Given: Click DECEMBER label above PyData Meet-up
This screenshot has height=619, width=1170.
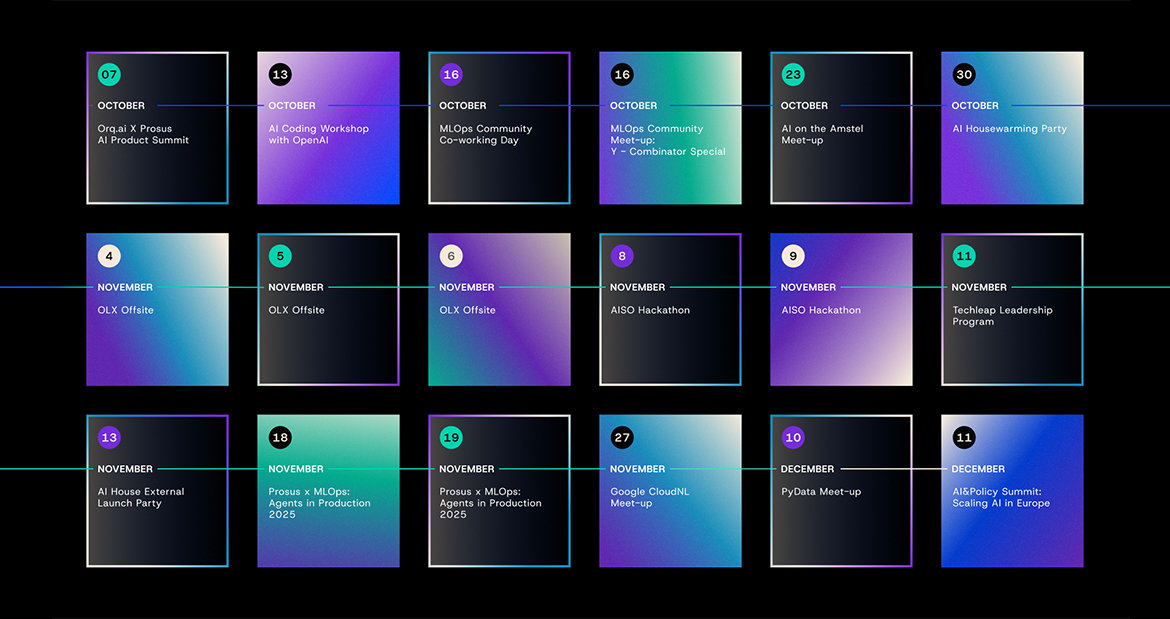Looking at the screenshot, I should click(x=807, y=469).
